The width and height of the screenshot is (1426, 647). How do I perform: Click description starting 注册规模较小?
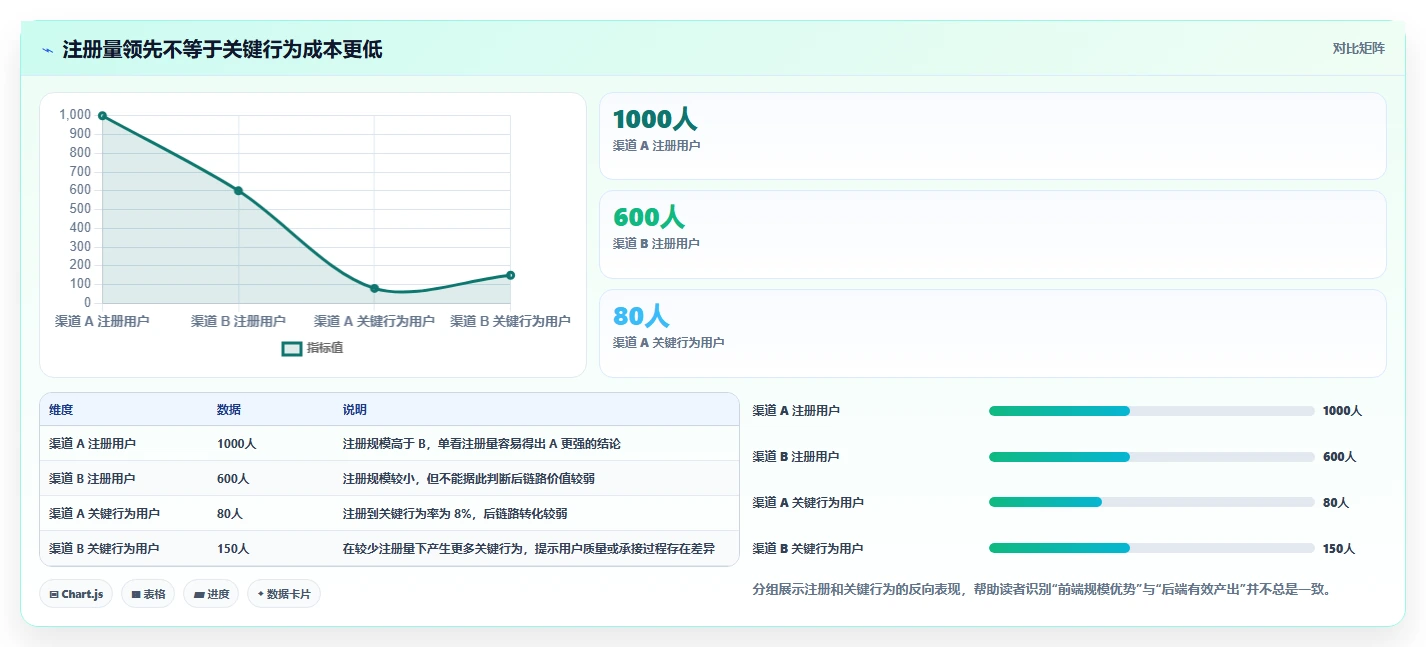(x=468, y=479)
